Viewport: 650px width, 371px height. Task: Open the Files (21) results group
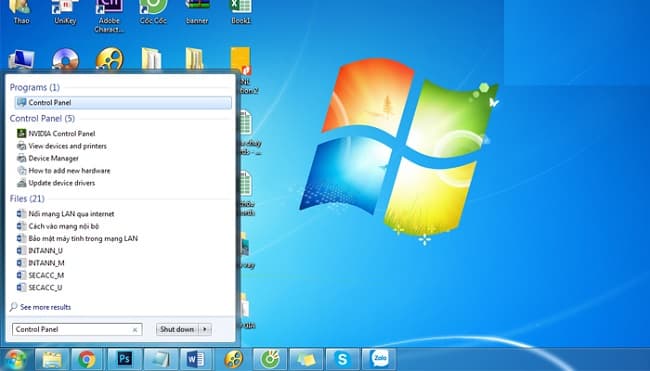[27, 199]
